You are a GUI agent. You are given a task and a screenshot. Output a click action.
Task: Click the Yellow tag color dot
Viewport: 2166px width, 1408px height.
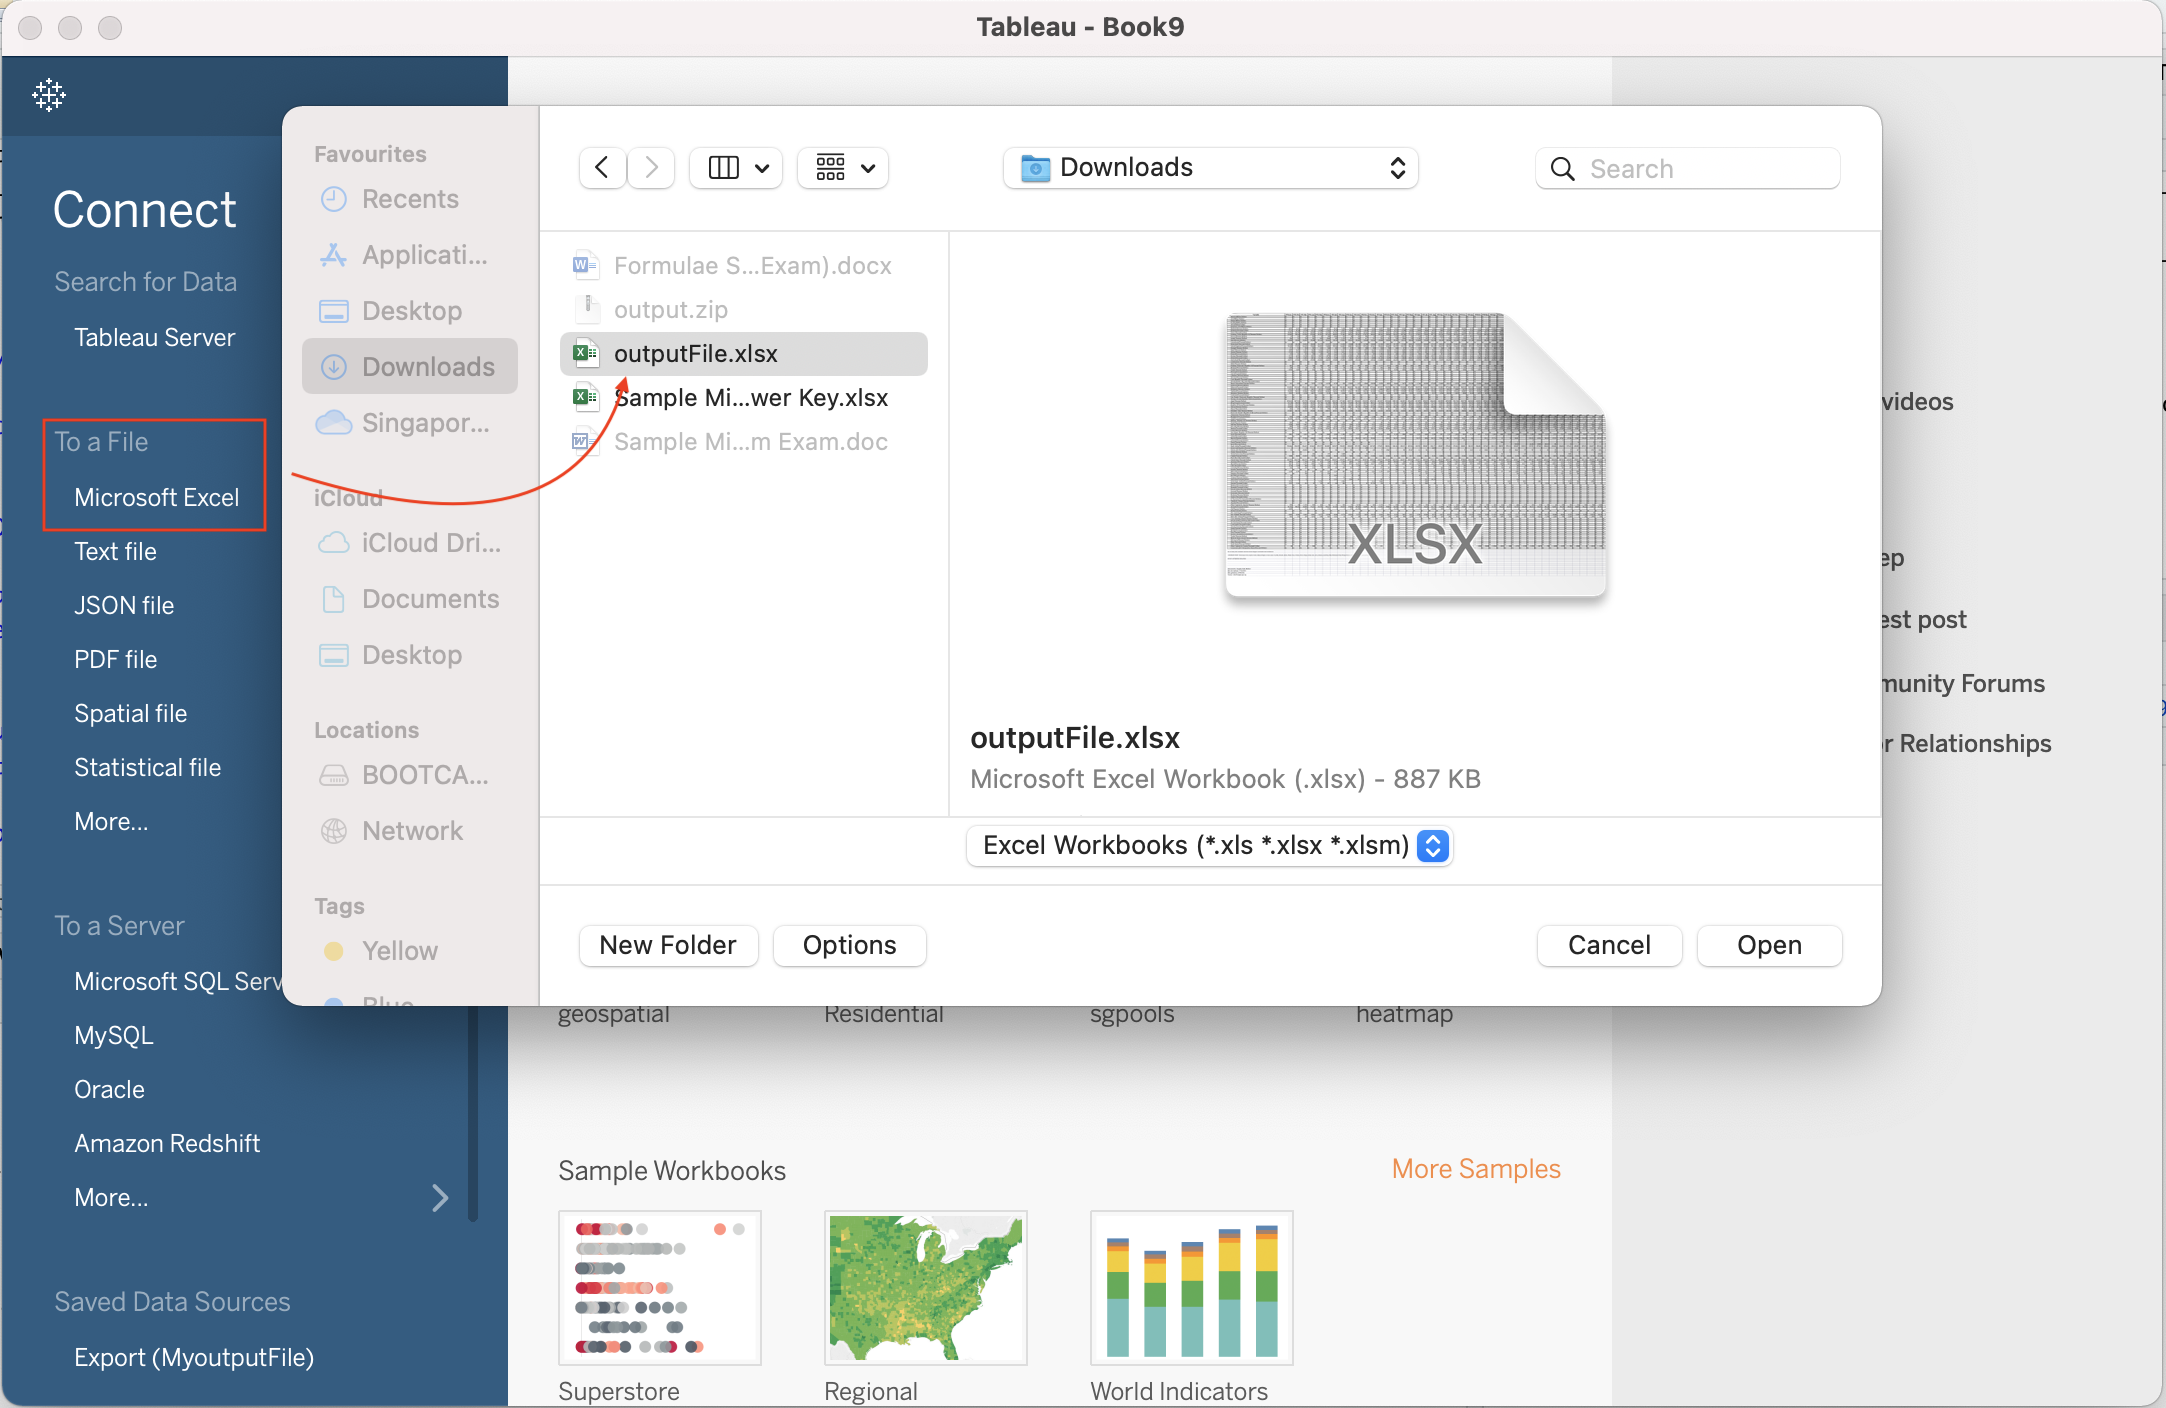[334, 951]
